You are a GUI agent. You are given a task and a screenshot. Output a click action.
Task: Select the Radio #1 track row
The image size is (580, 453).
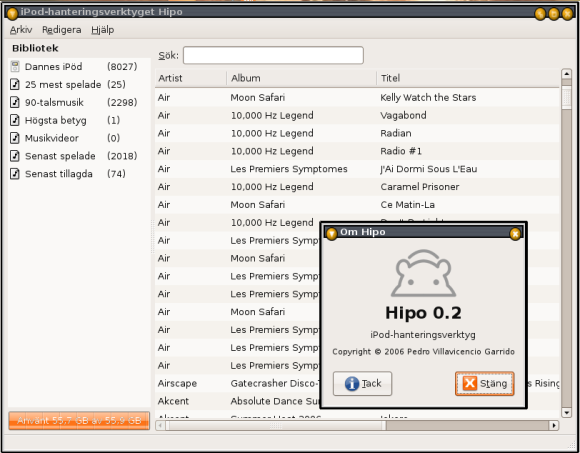click(357, 151)
